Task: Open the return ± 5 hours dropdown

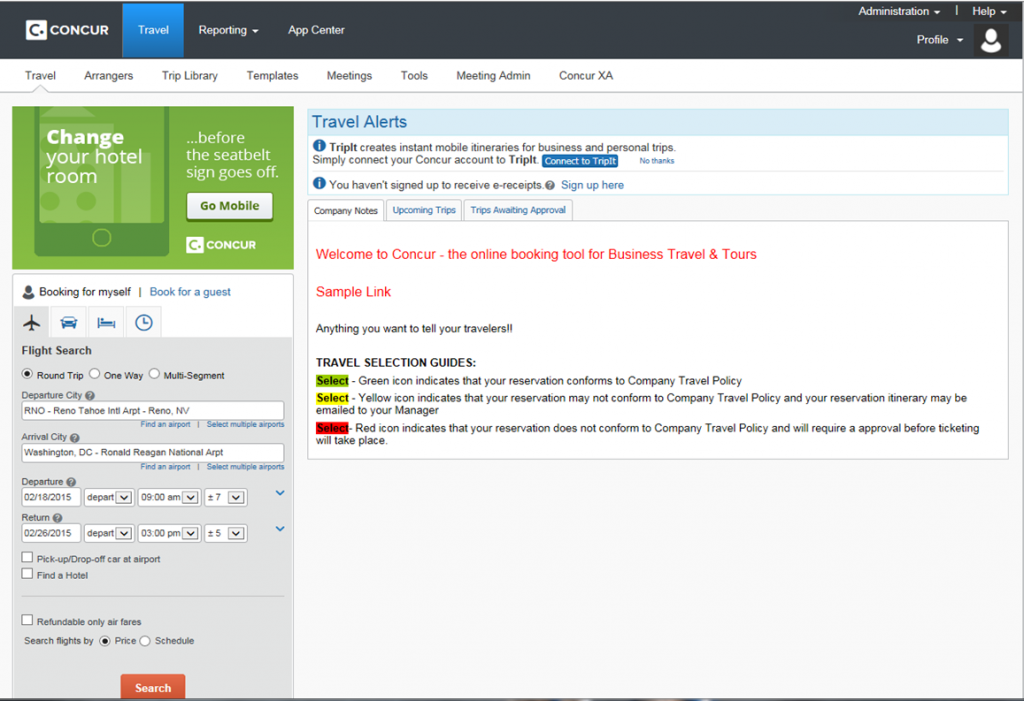Action: (x=225, y=533)
